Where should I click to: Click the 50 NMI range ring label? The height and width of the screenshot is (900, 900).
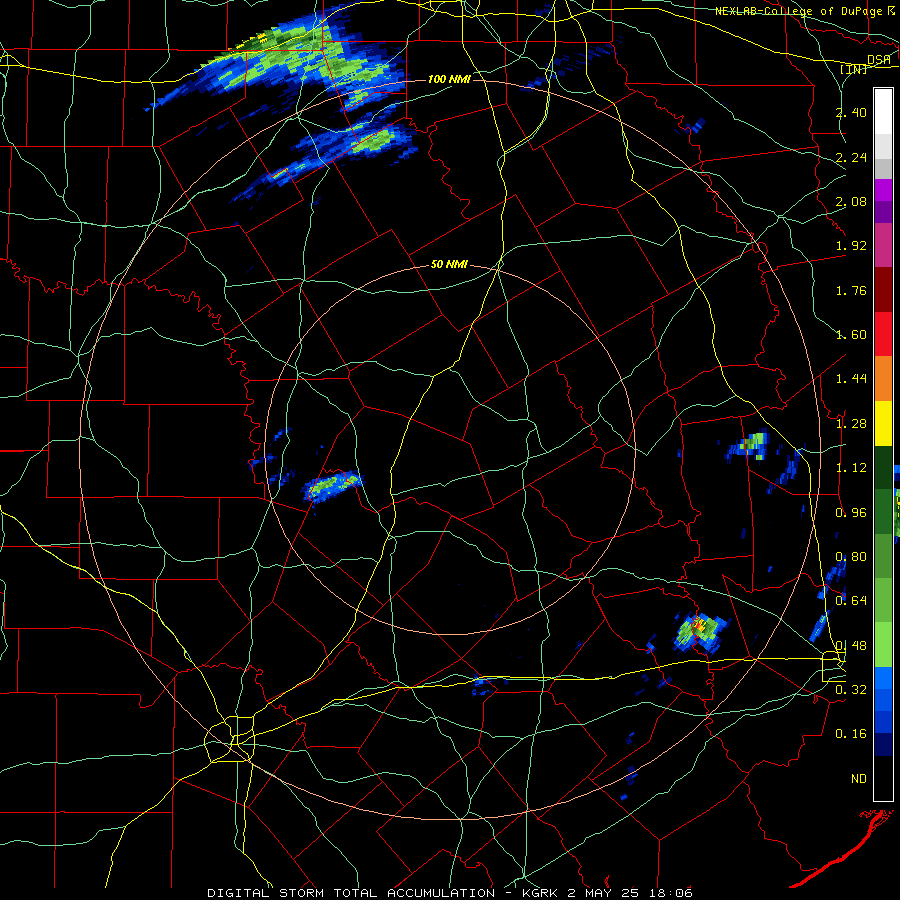tap(449, 265)
